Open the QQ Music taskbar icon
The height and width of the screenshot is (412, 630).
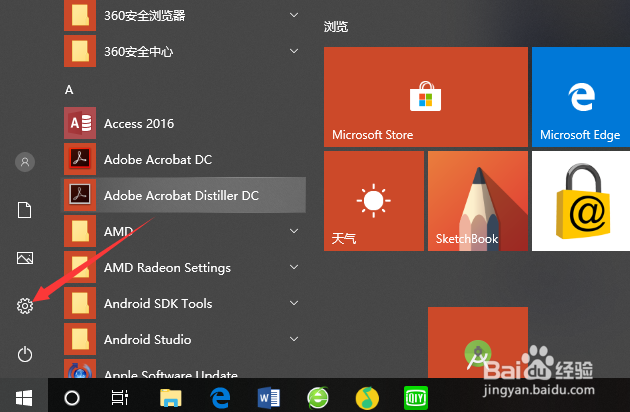(367, 398)
